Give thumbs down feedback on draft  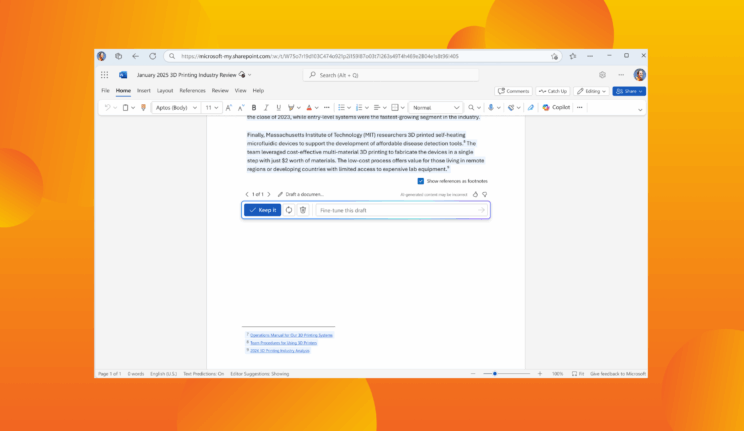point(484,195)
